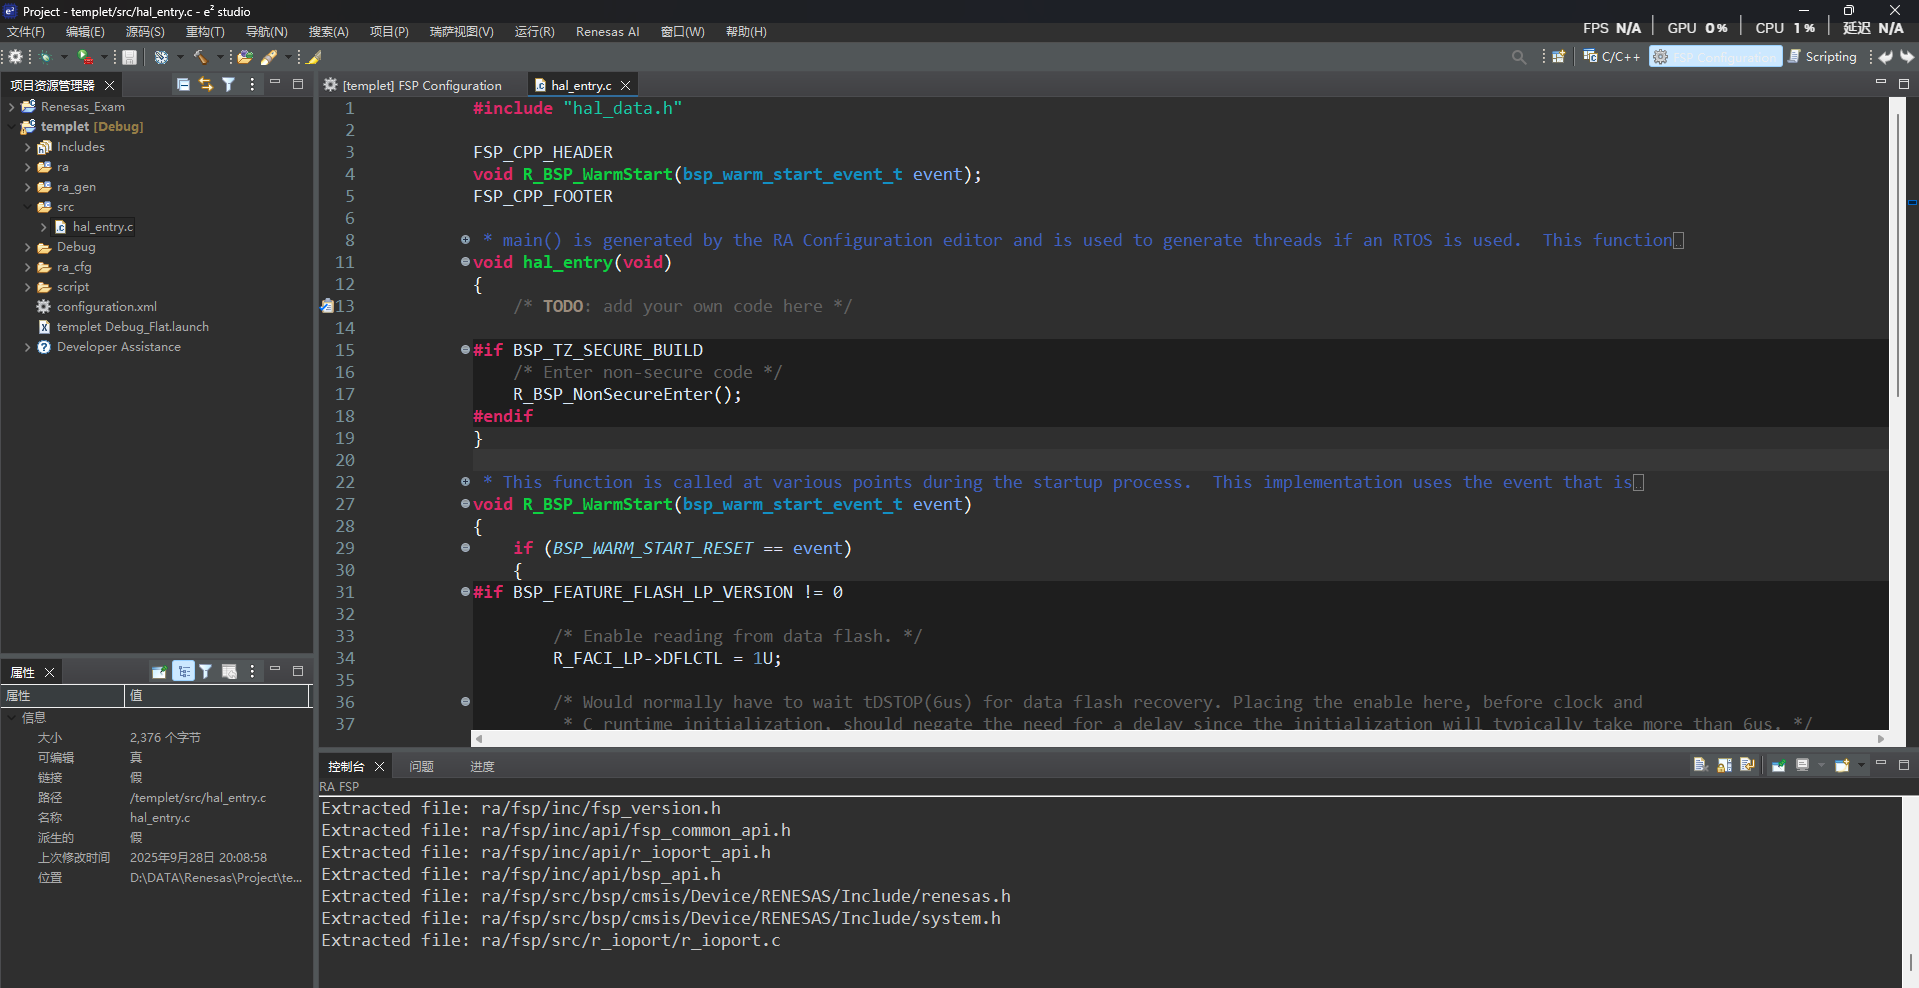Viewport: 1919px width, 988px height.
Task: Click the hammer build icon
Action: [x=200, y=57]
